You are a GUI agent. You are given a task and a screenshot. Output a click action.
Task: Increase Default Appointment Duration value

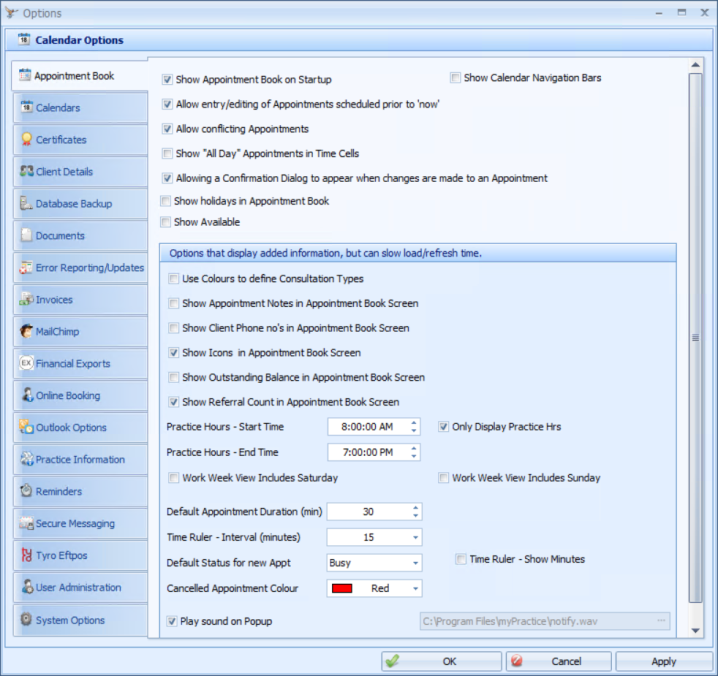coord(415,508)
